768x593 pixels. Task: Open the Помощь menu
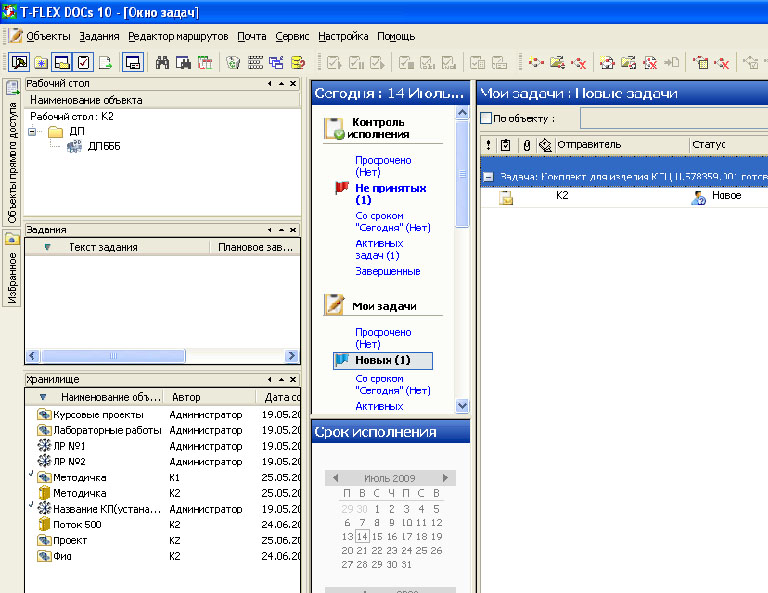coord(396,36)
